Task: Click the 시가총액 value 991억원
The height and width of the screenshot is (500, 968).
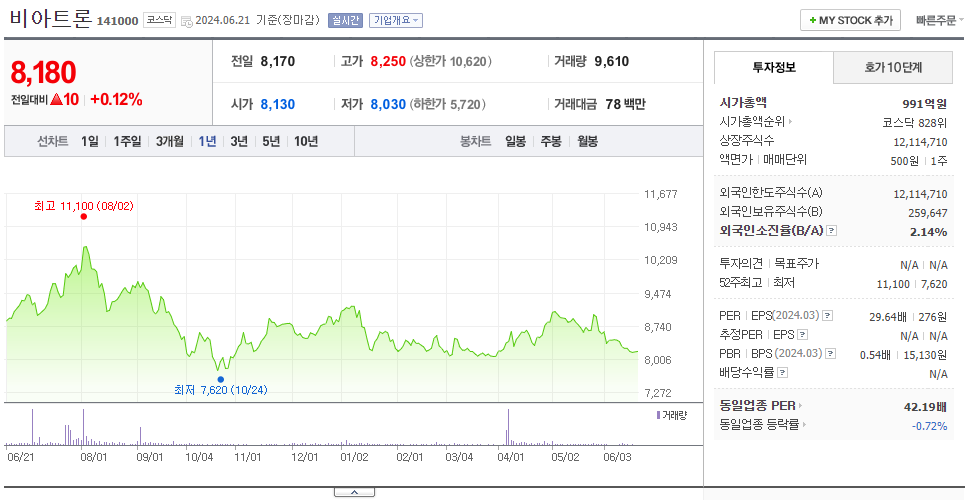Action: 924,104
